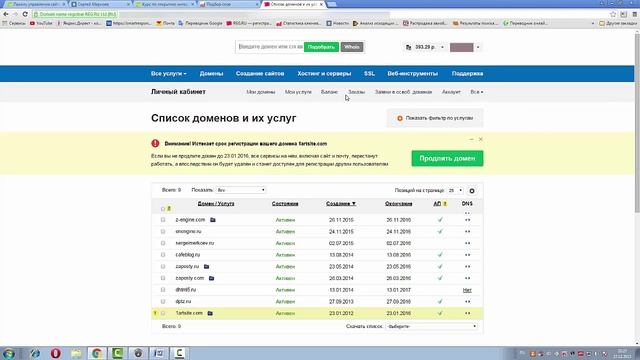
Task: Open folder icon next to z-engine.com
Action: [213, 220]
